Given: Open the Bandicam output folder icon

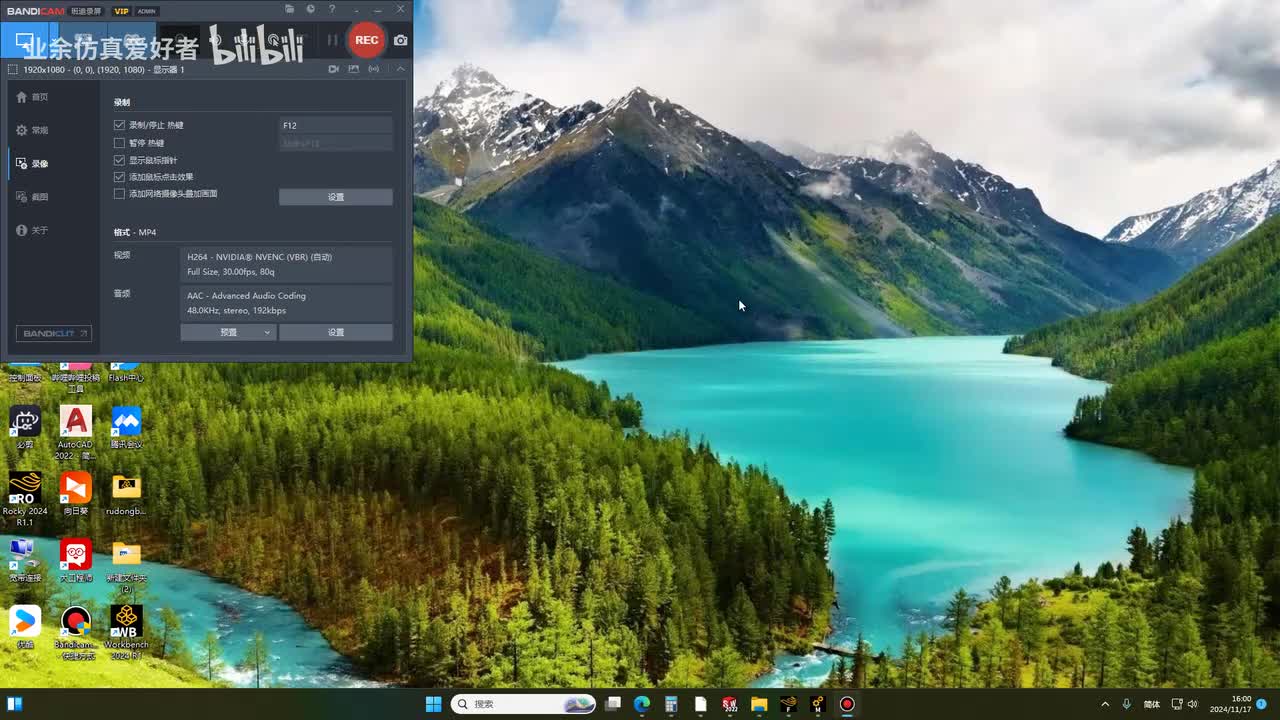Looking at the screenshot, I should click(x=290, y=9).
